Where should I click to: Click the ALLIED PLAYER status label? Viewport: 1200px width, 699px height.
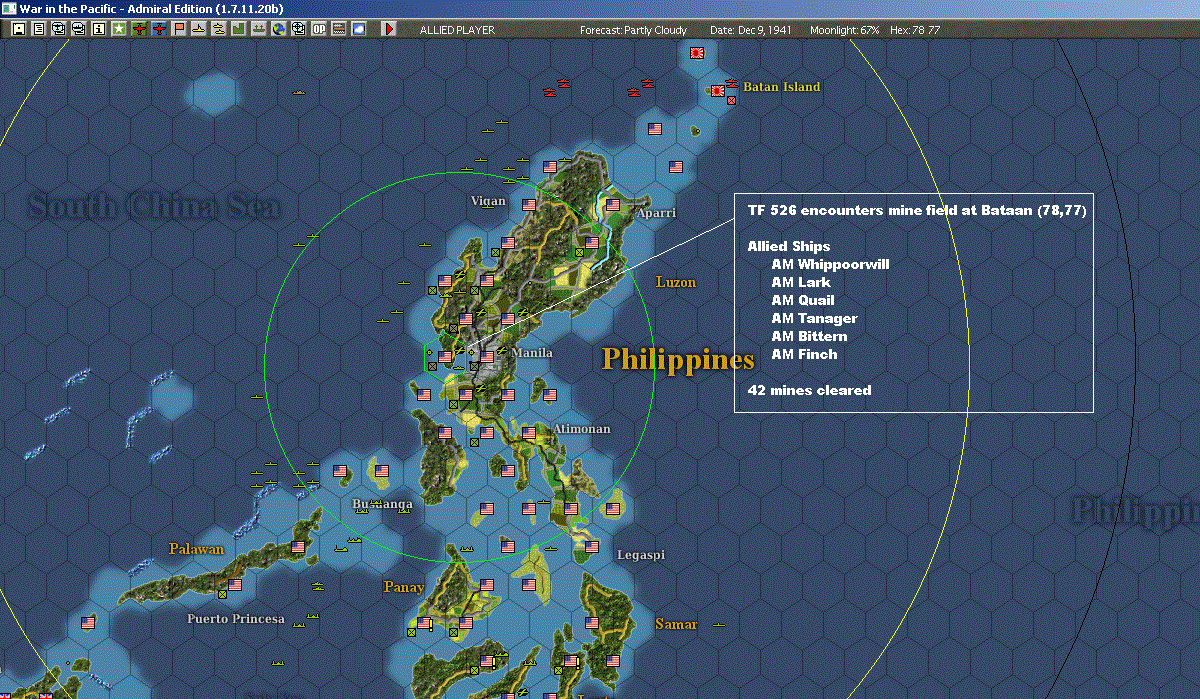tap(457, 30)
